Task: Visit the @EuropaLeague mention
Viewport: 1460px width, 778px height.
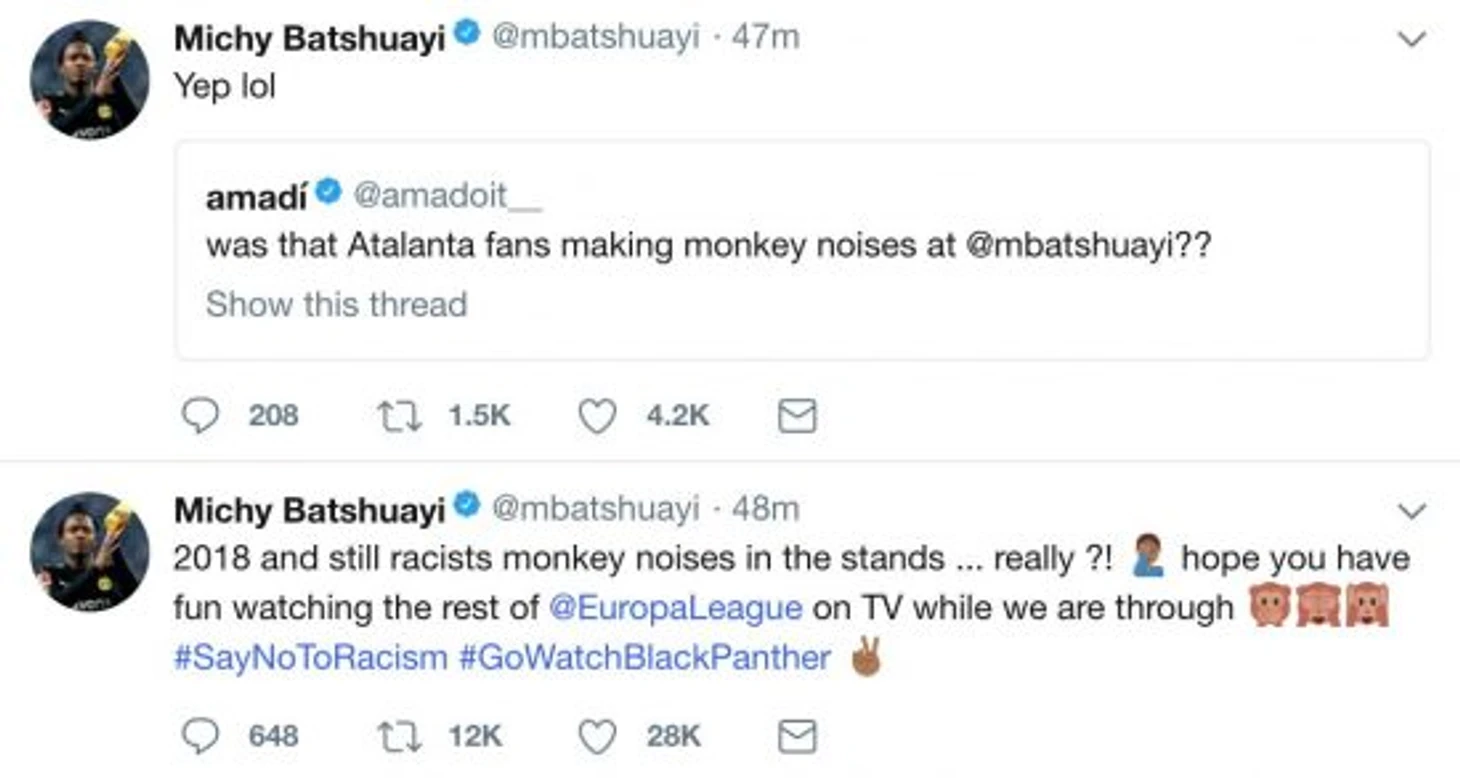Action: [x=675, y=608]
